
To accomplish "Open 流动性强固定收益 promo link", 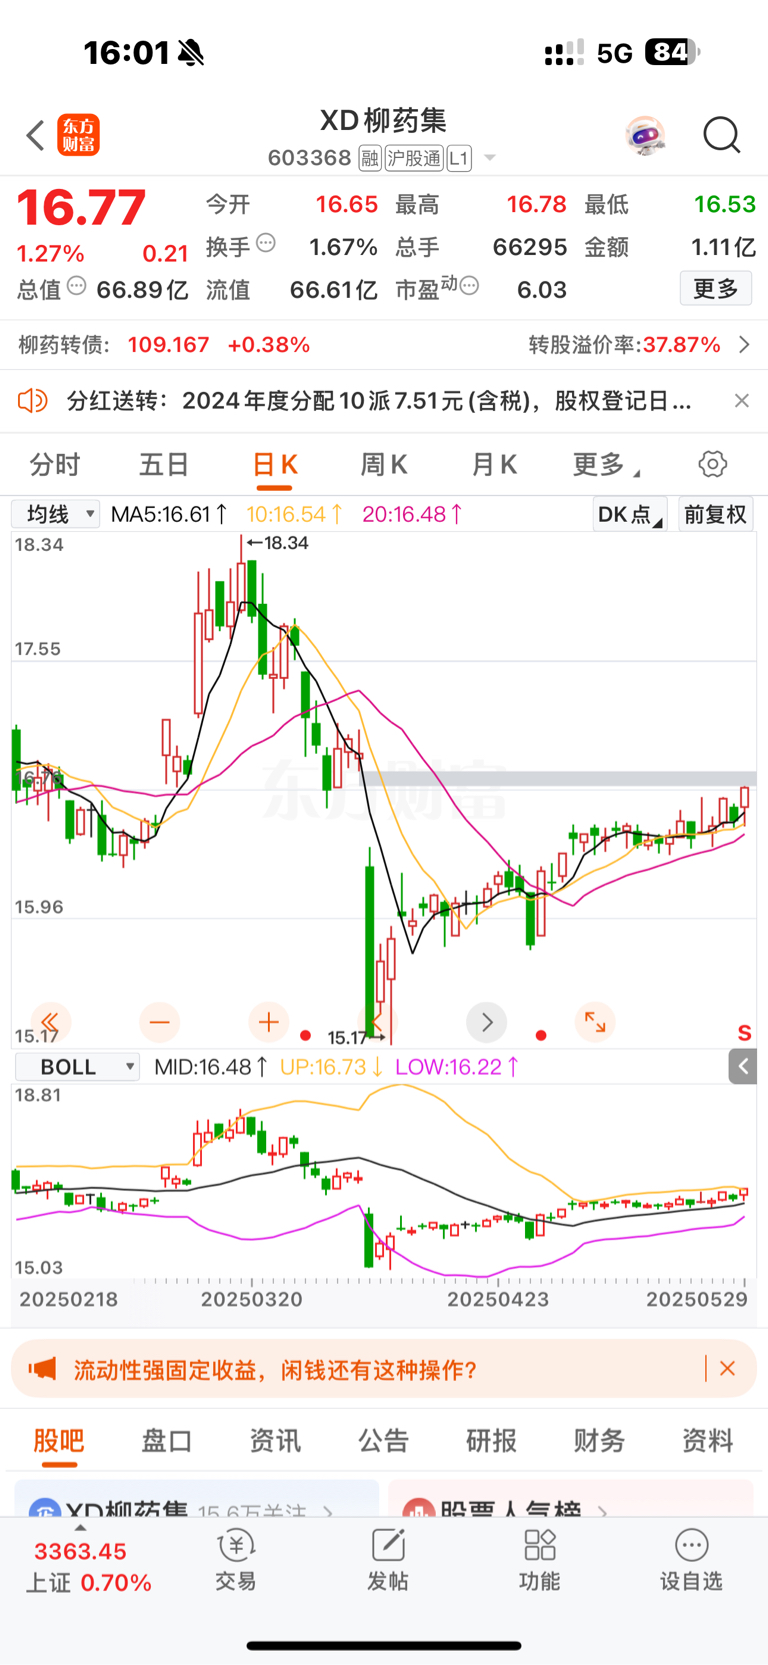I will (275, 1369).
